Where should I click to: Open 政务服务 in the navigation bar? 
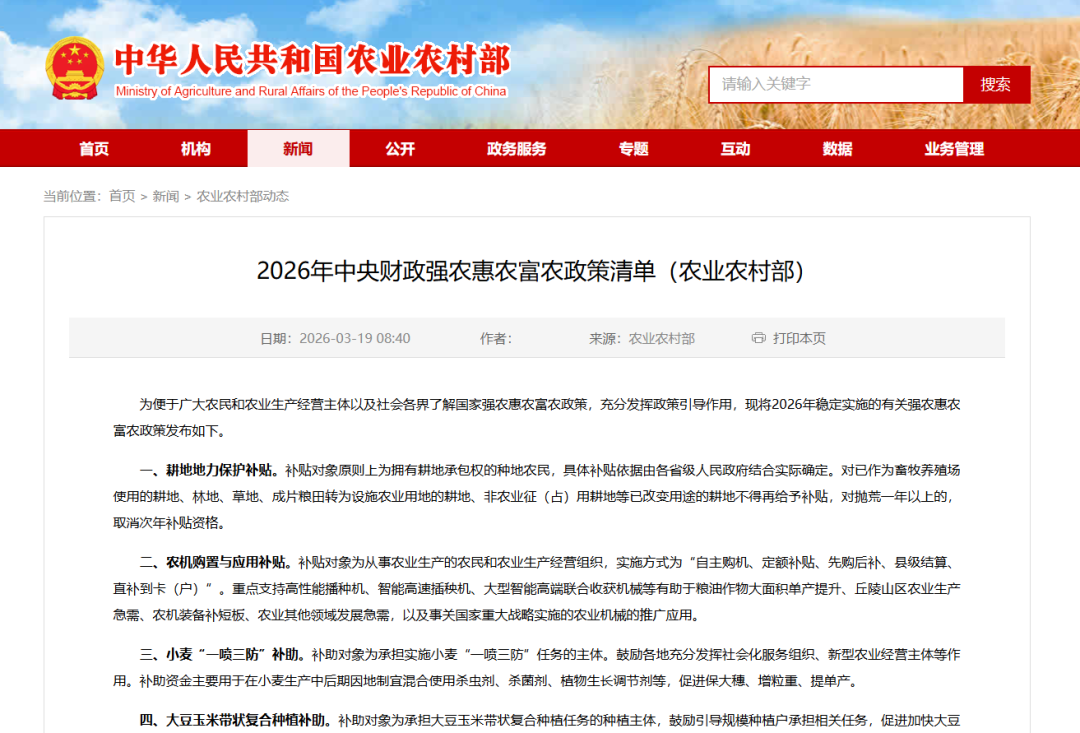point(517,149)
